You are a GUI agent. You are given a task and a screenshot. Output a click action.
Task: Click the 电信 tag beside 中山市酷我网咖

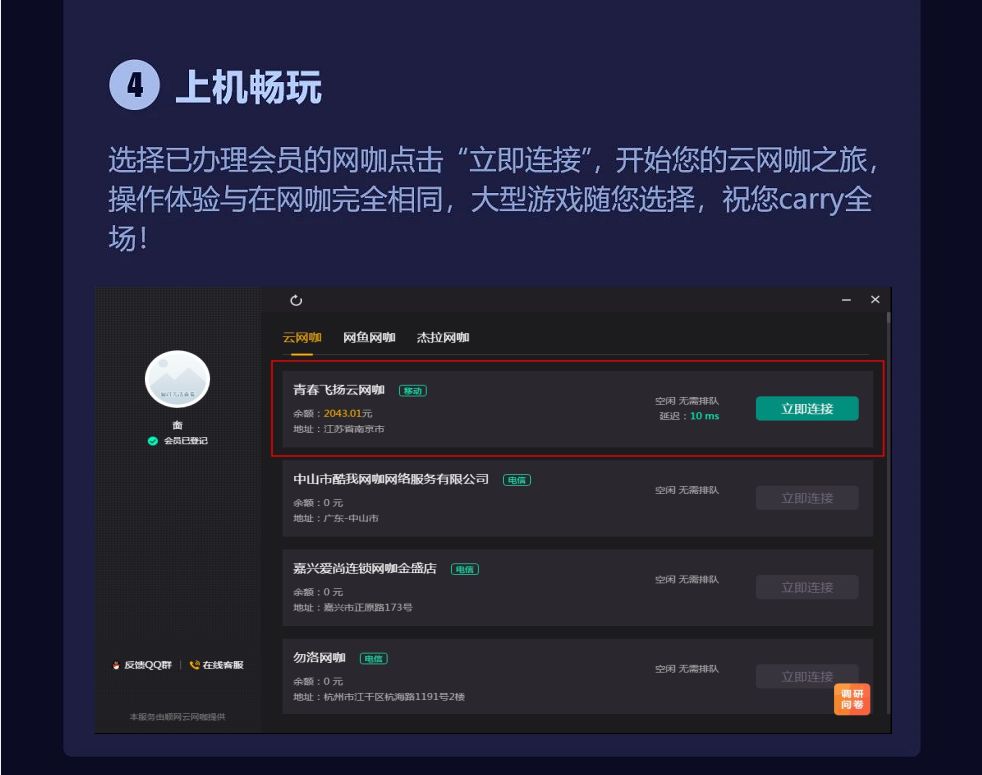(x=517, y=480)
